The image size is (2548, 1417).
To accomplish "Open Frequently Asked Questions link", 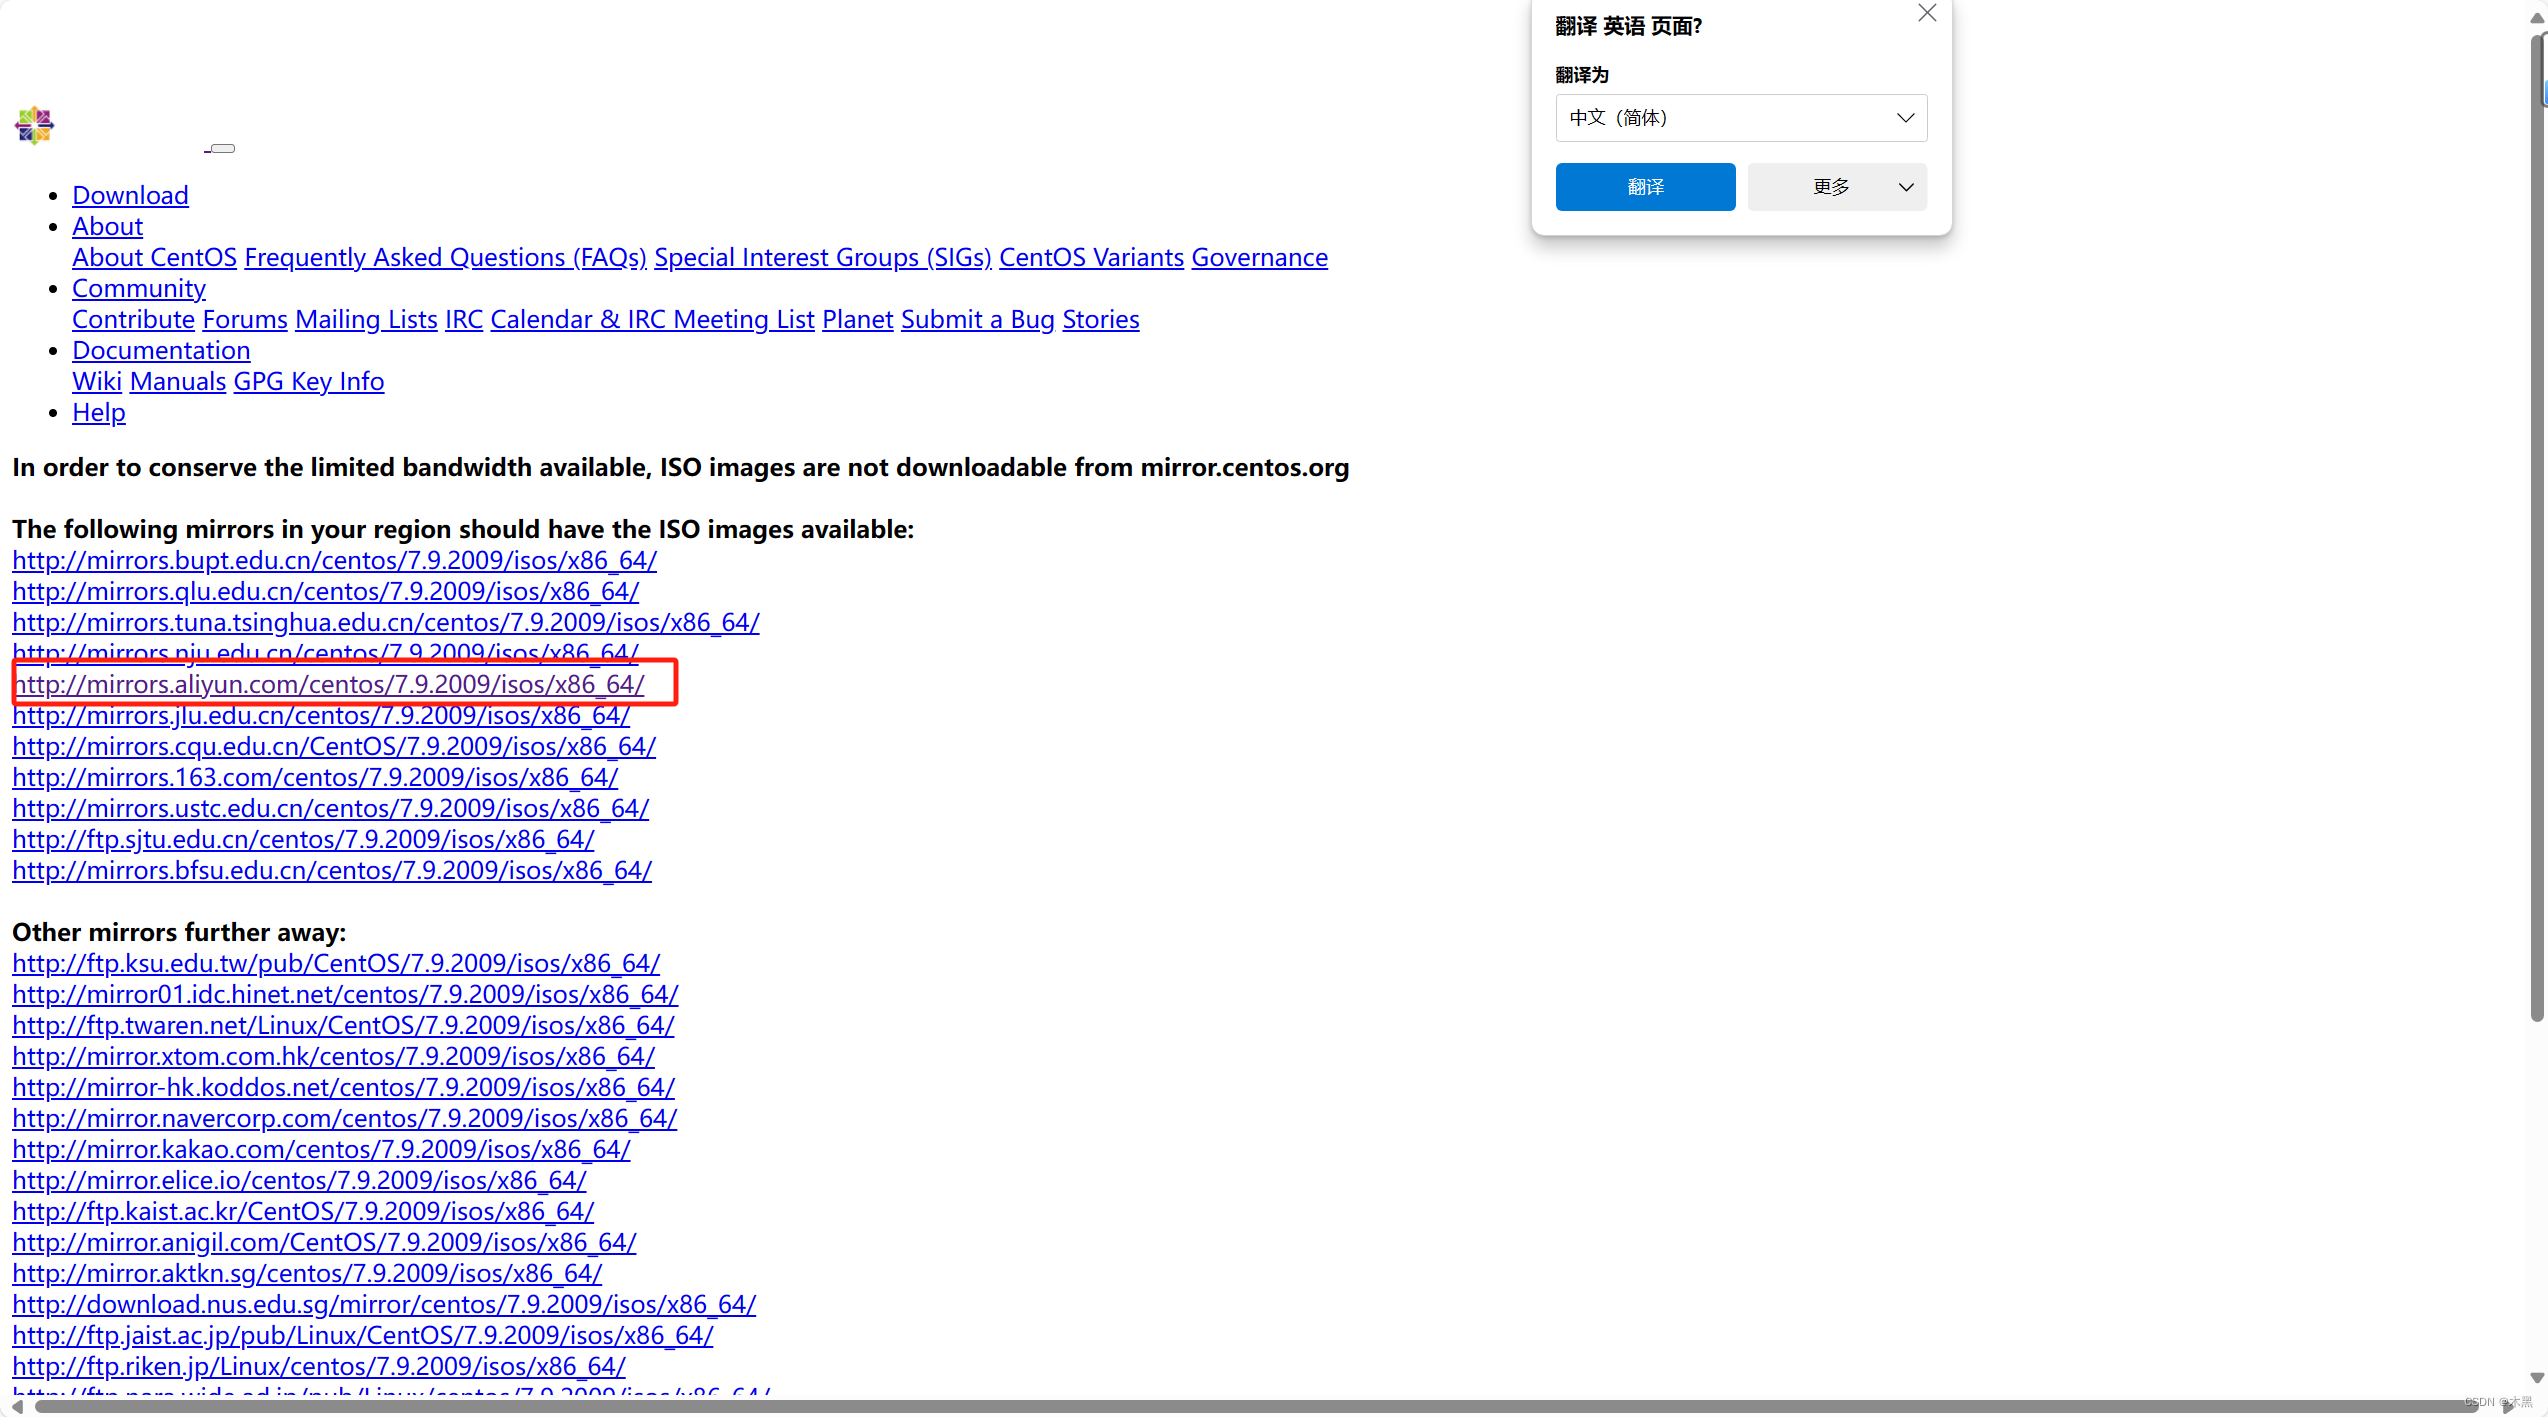I will click(445, 257).
